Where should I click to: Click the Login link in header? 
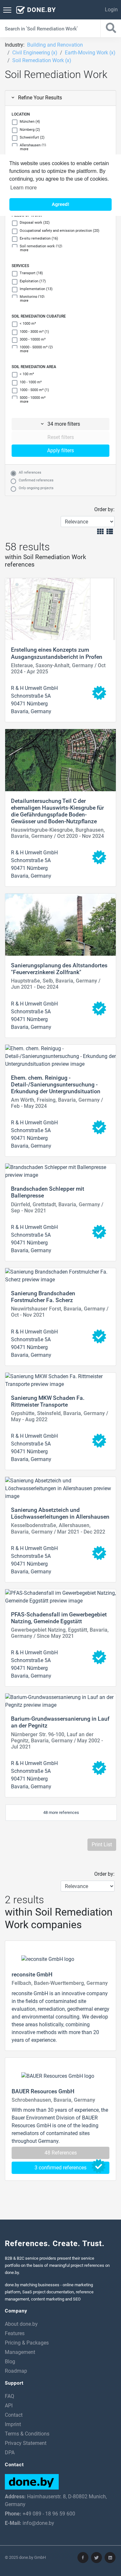110,9
